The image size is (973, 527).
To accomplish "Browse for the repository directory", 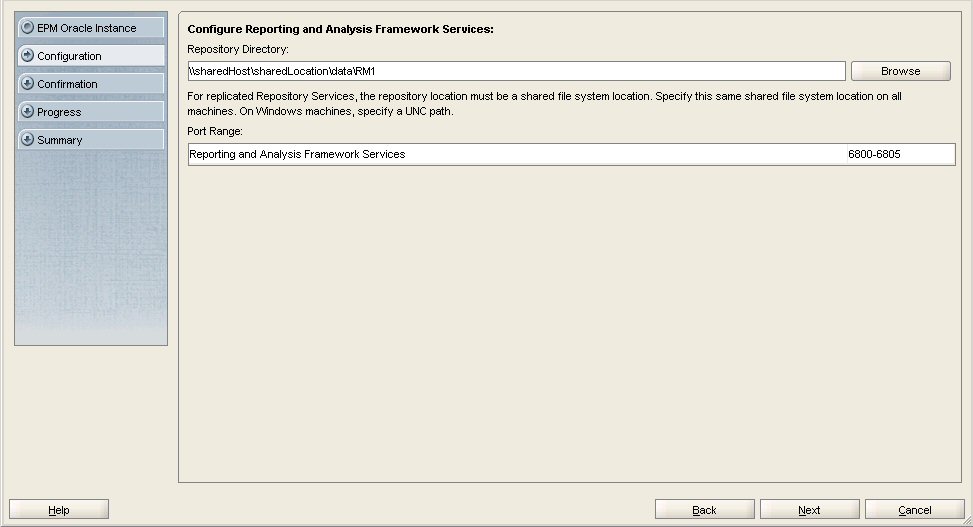I will [x=900, y=71].
